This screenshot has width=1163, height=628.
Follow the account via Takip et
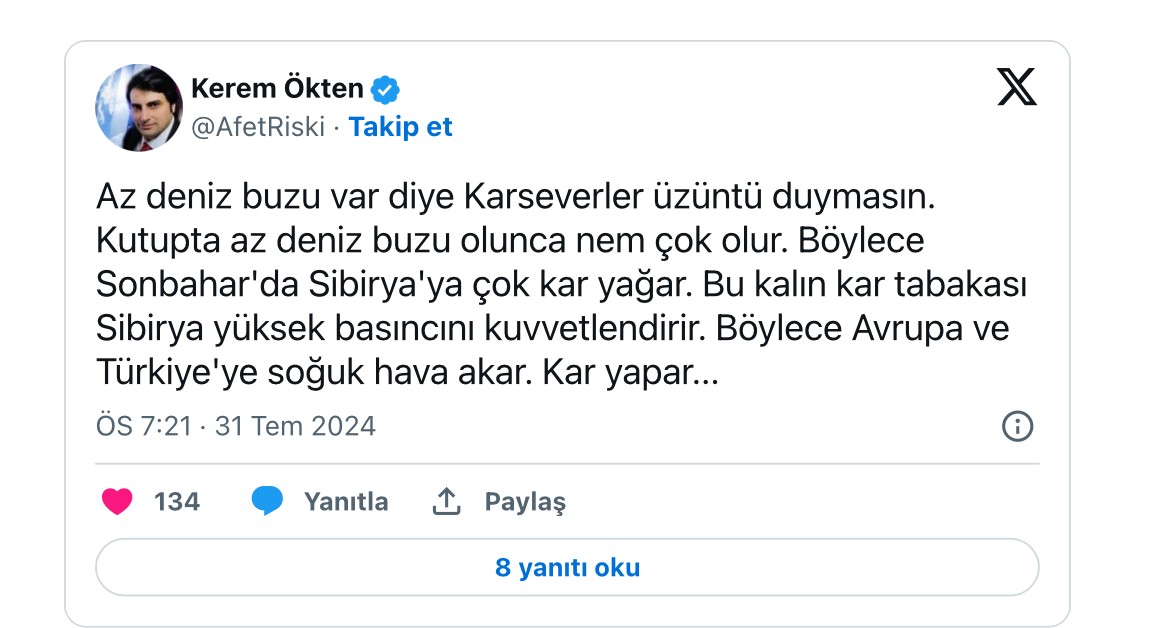[400, 127]
